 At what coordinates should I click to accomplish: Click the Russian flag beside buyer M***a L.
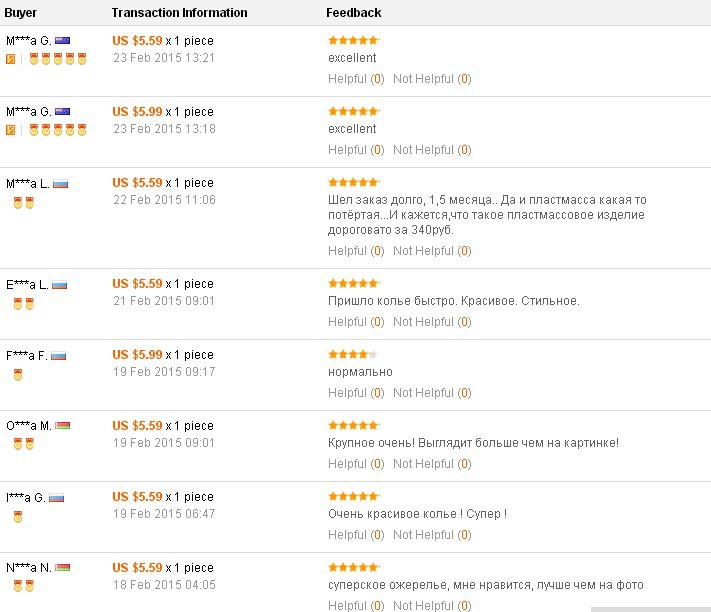[x=60, y=184]
